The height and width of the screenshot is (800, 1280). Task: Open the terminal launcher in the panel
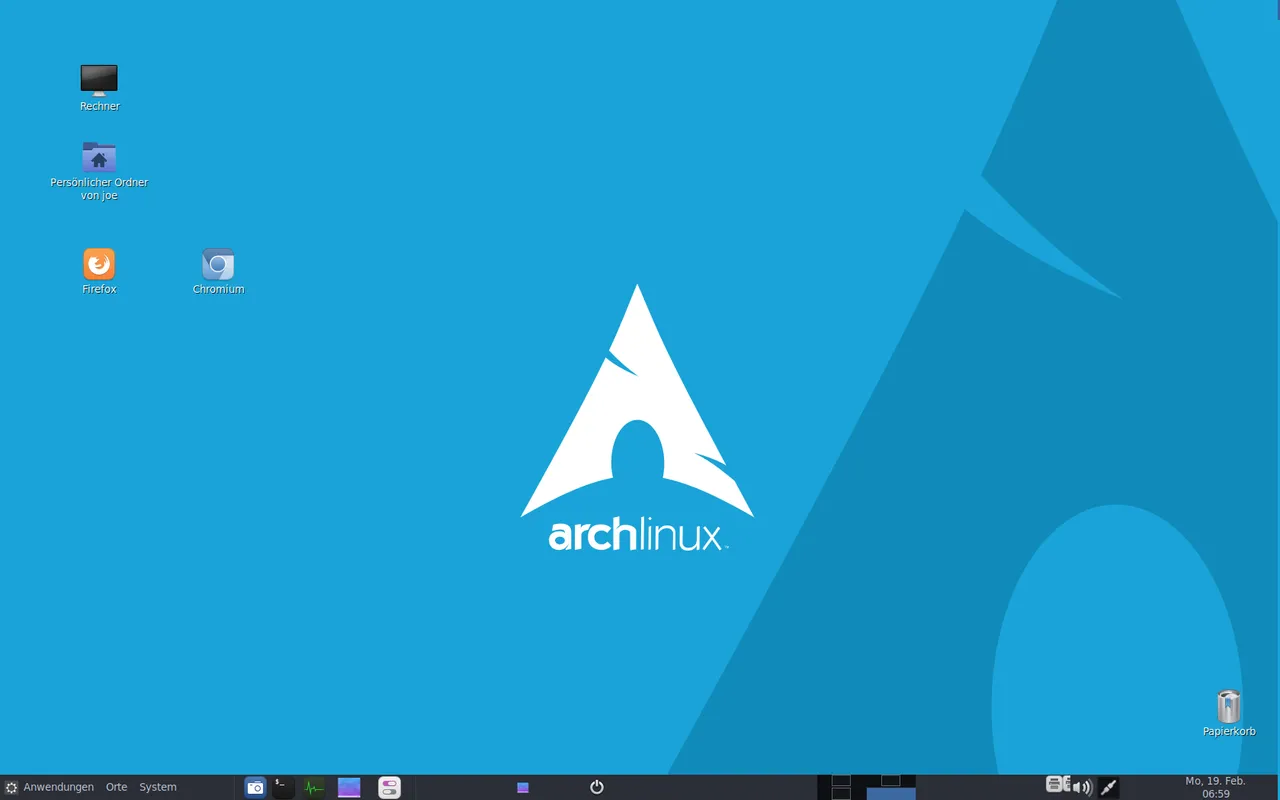(x=284, y=787)
